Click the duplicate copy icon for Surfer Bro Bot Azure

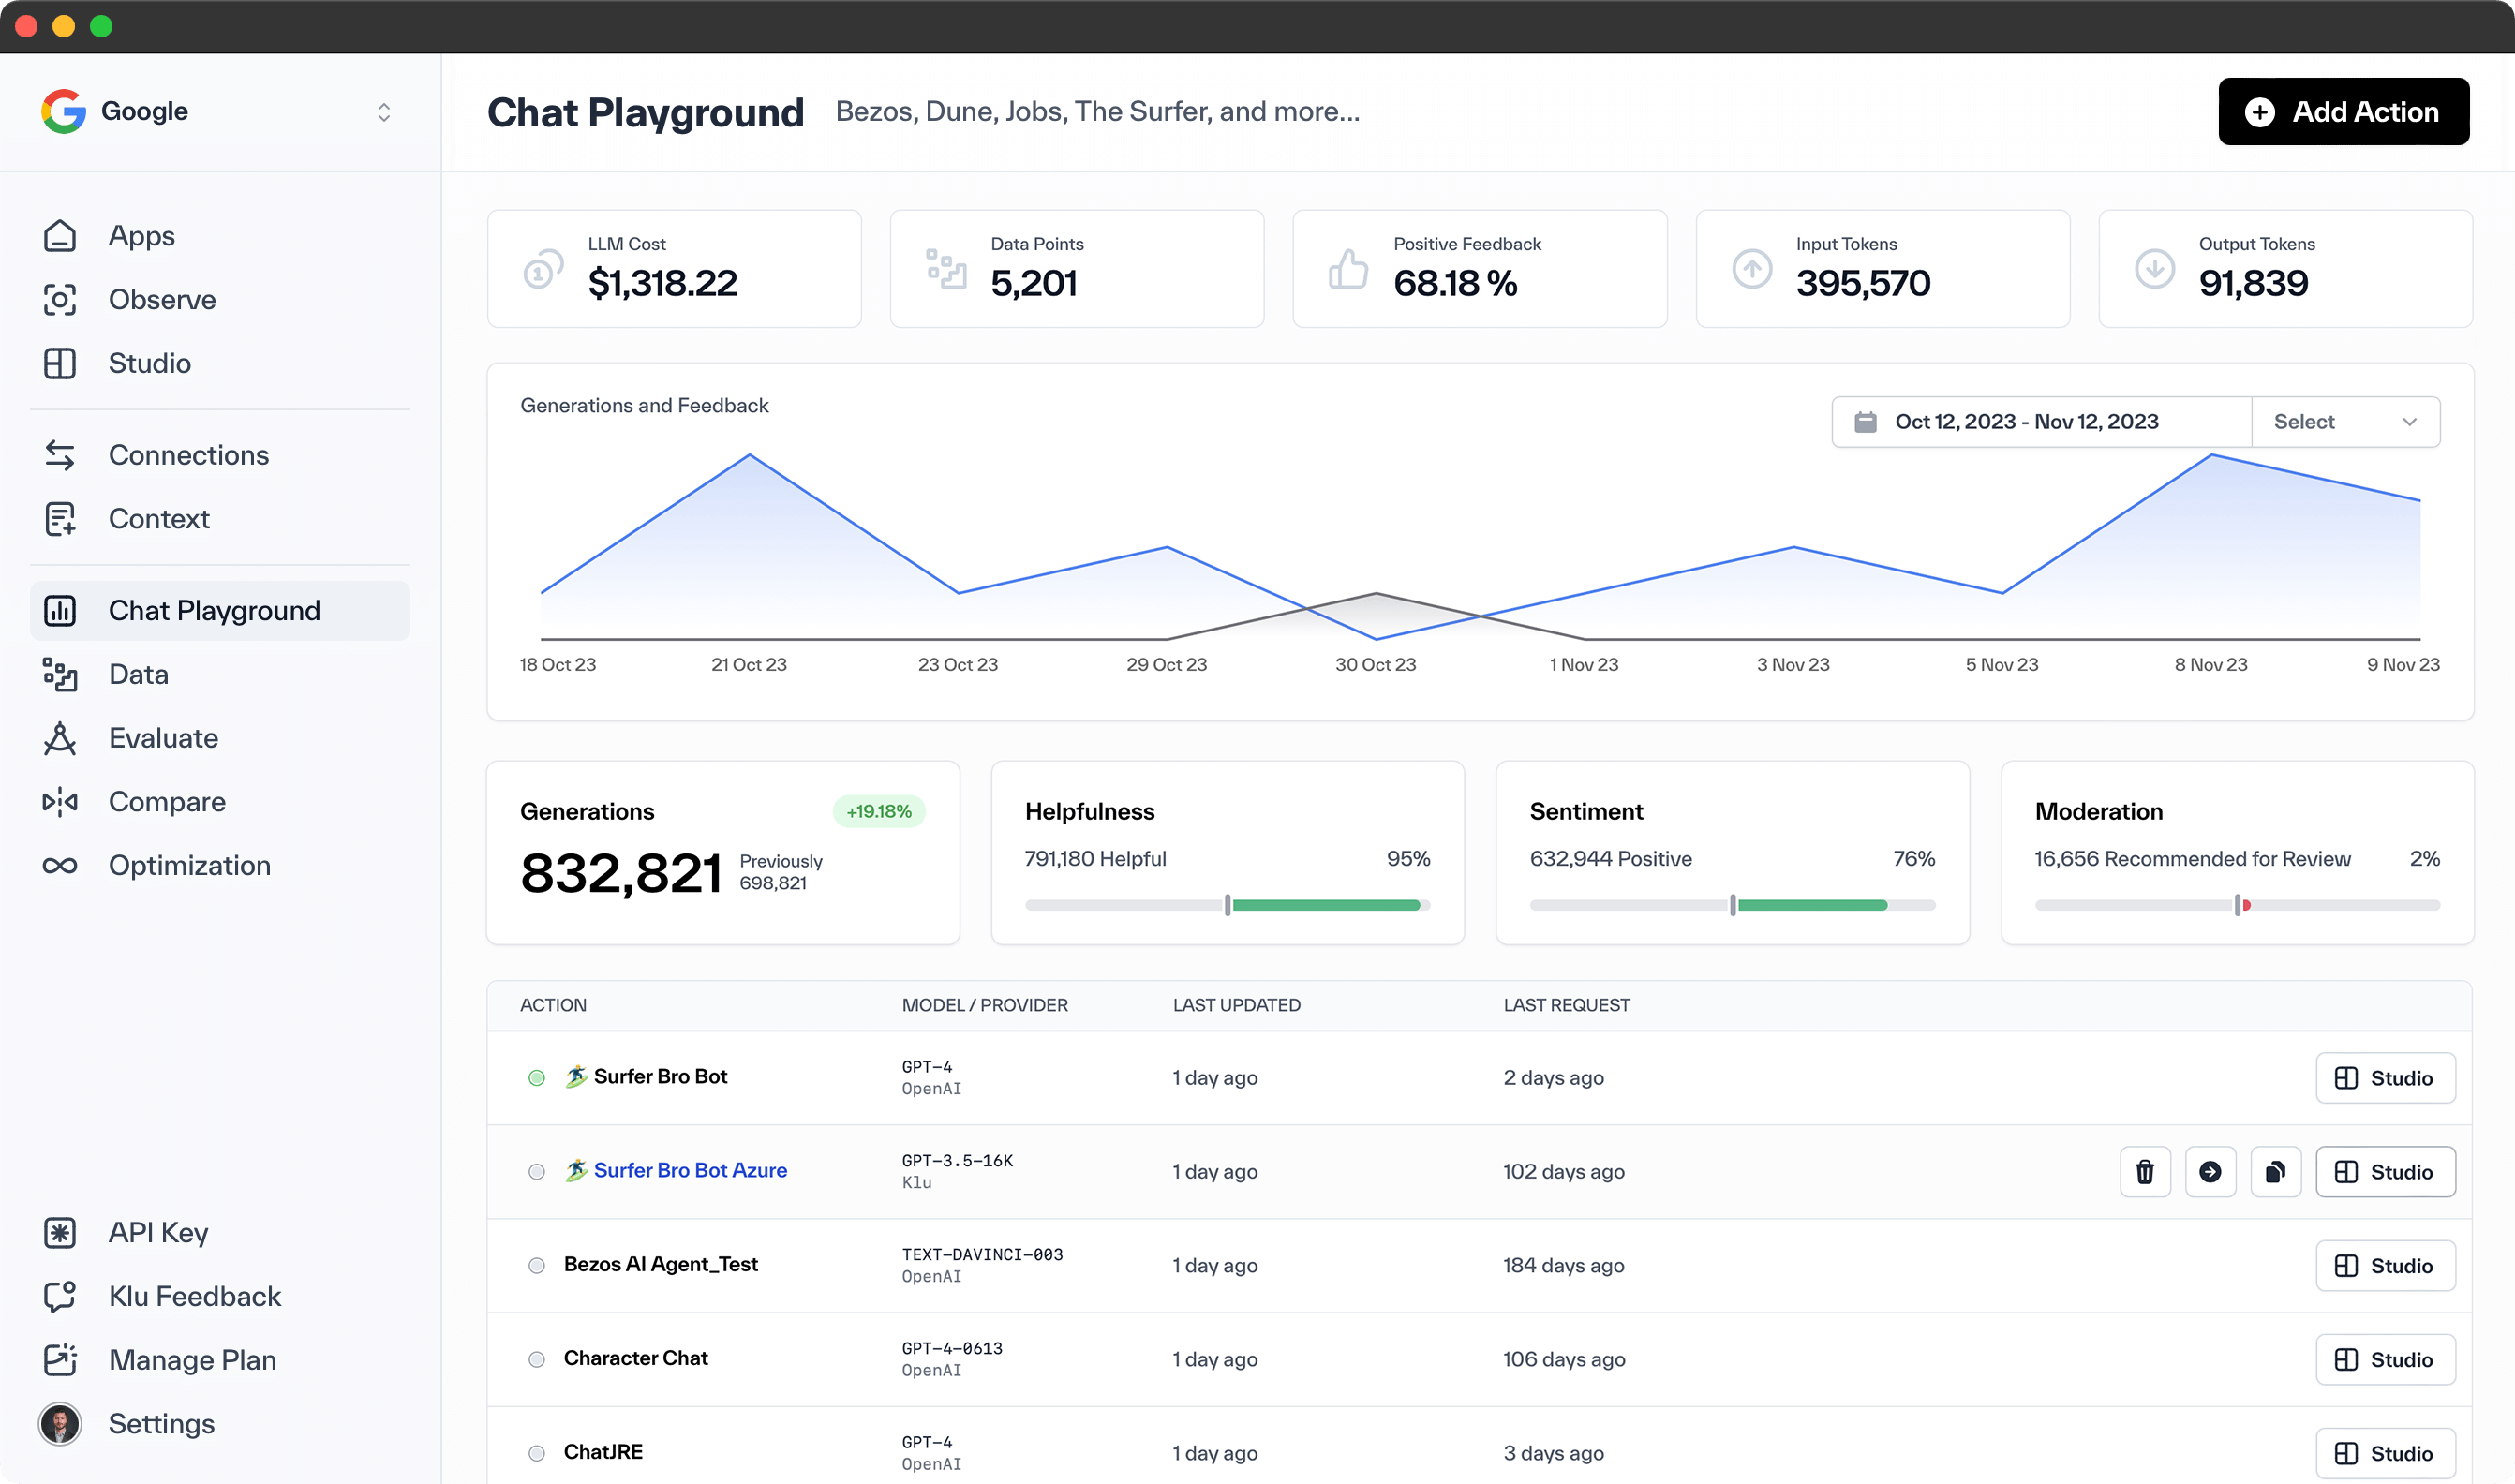[2275, 1171]
